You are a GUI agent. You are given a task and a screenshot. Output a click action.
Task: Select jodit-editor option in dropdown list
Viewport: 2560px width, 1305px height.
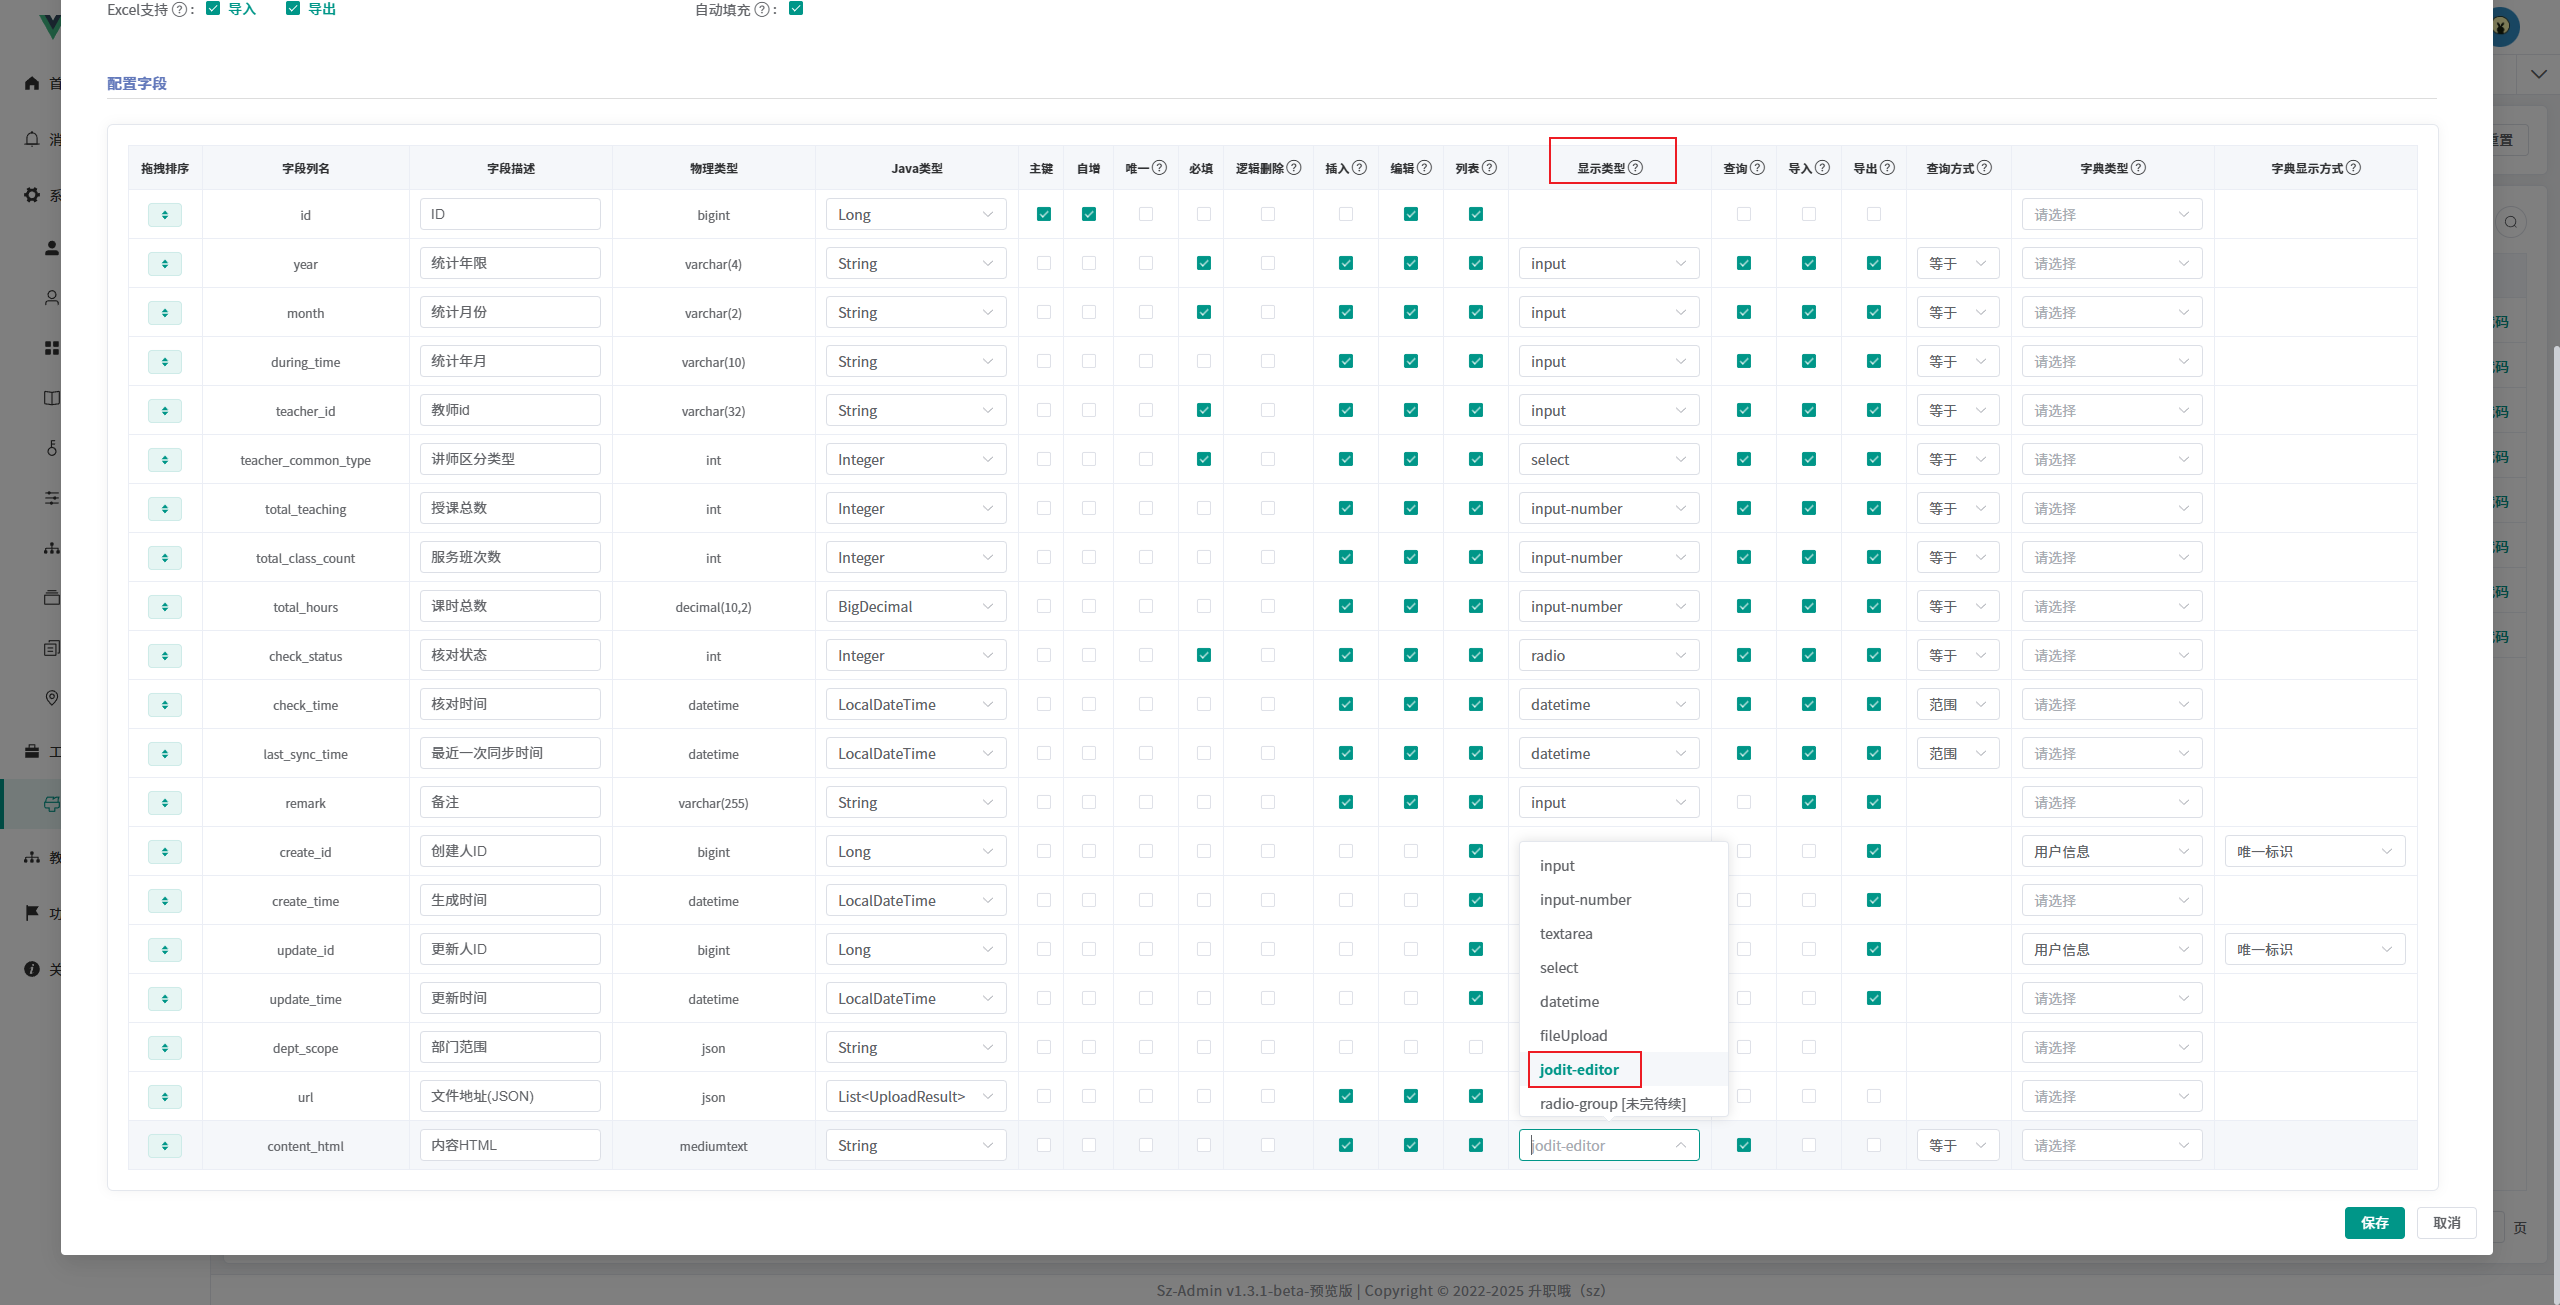1579,1070
